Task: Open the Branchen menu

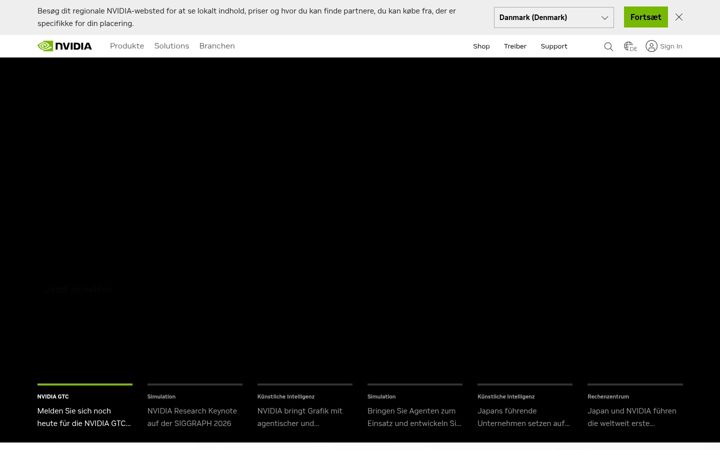Action: (x=217, y=46)
